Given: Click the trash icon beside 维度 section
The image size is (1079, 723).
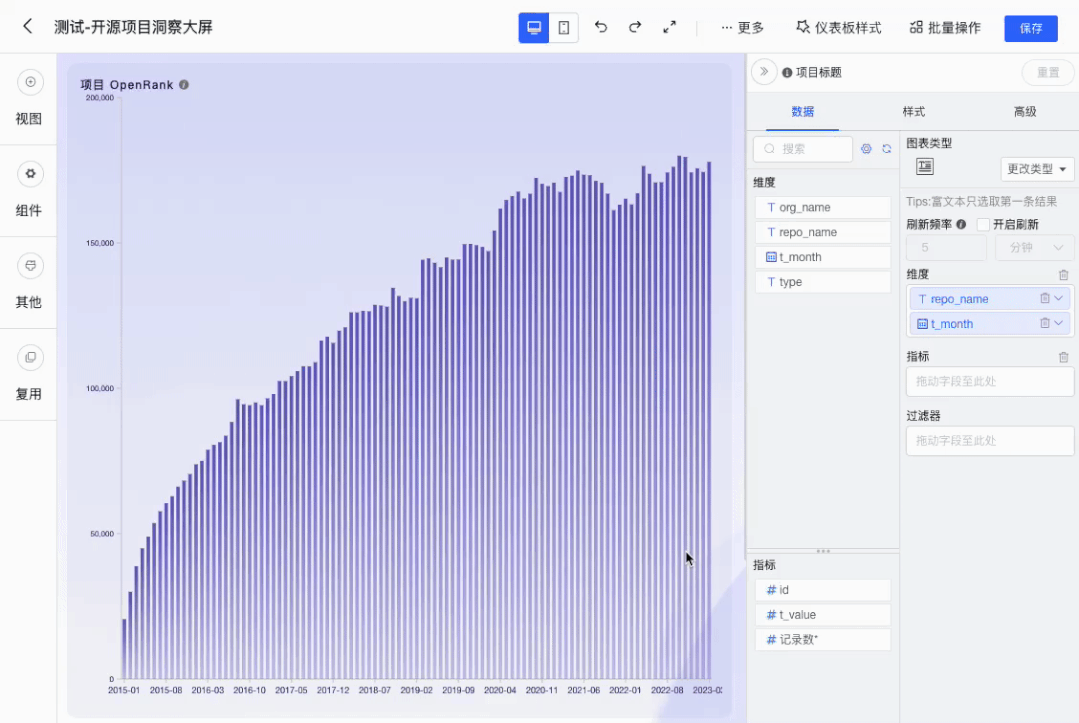Looking at the screenshot, I should tap(1063, 273).
